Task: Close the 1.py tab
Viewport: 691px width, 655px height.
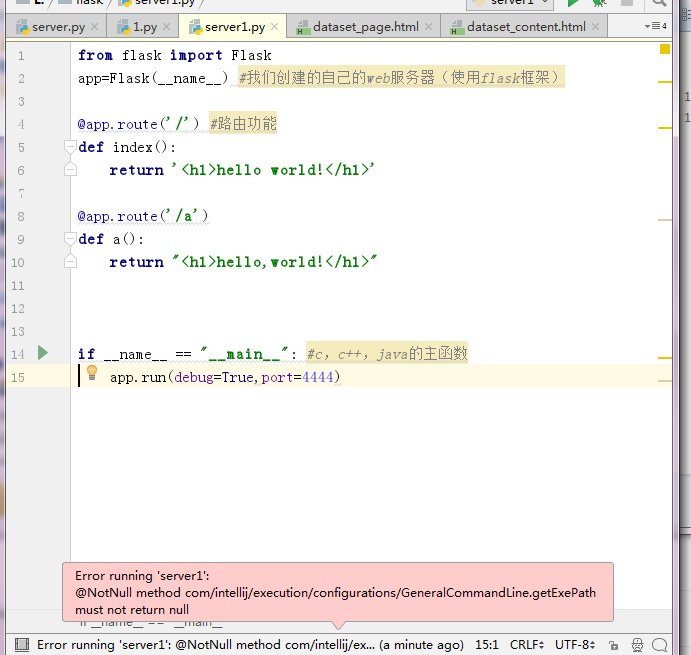Action: coord(166,26)
